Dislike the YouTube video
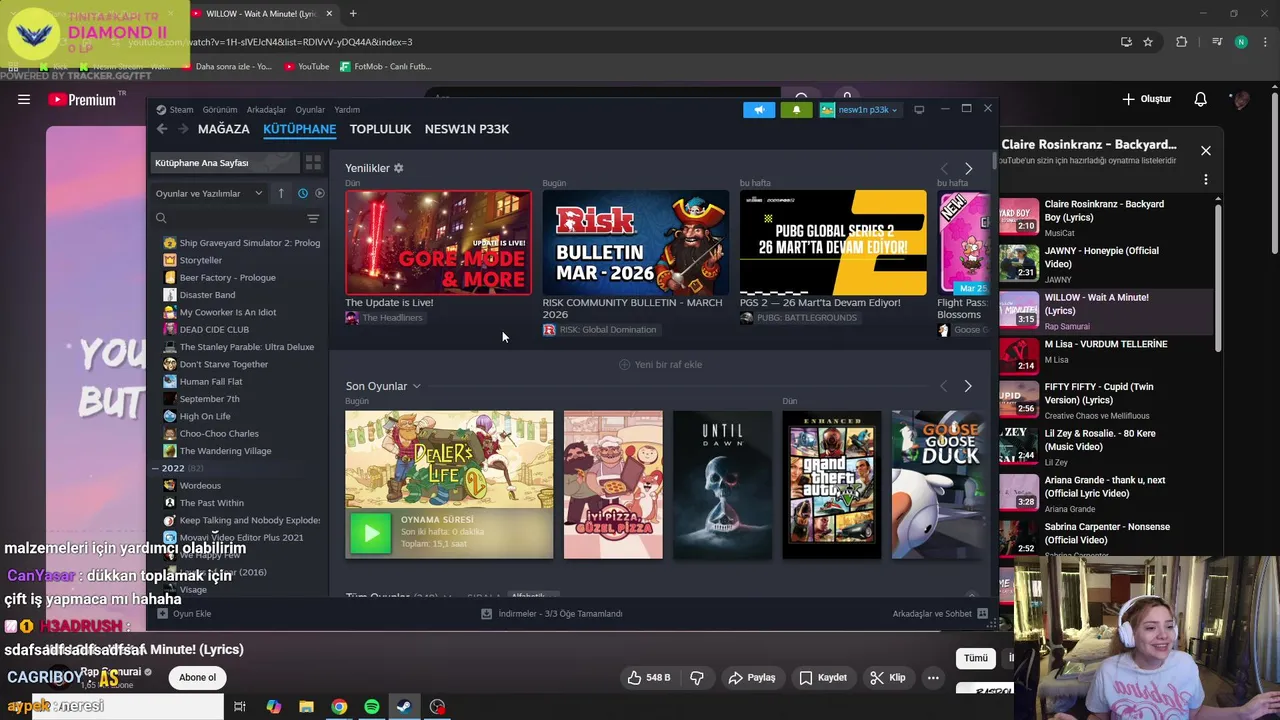1280x720 pixels. point(697,678)
